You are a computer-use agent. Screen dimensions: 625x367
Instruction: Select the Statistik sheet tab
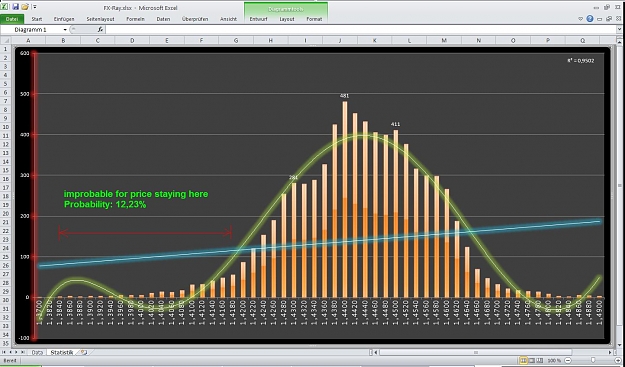point(62,353)
